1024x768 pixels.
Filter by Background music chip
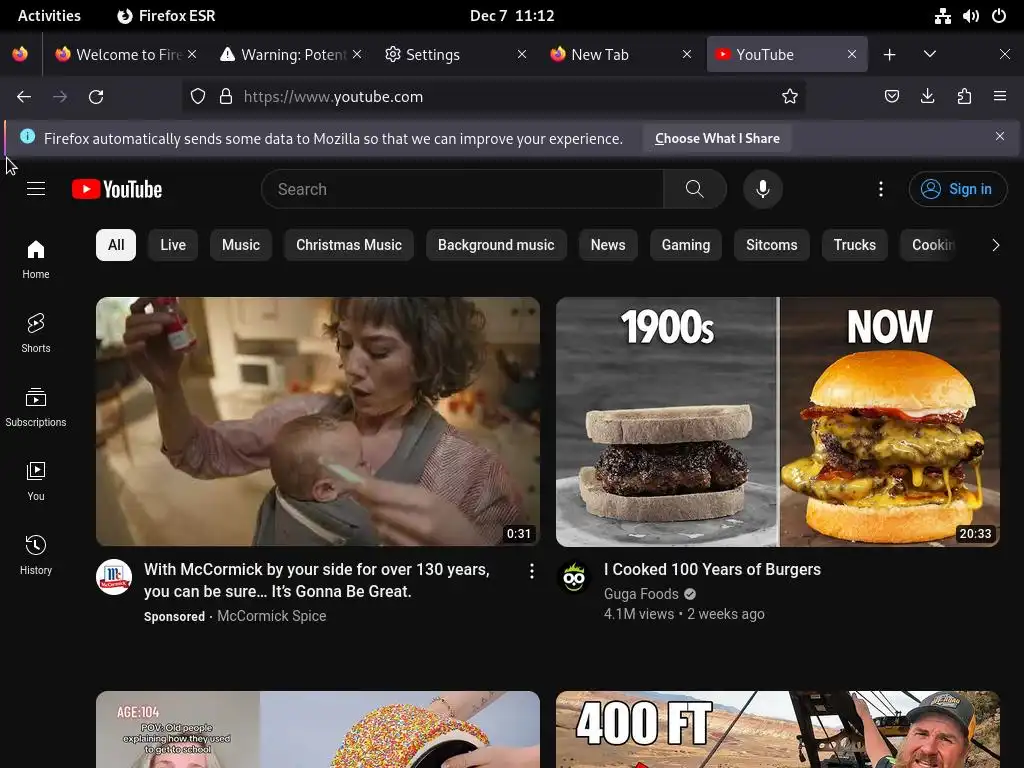click(496, 245)
